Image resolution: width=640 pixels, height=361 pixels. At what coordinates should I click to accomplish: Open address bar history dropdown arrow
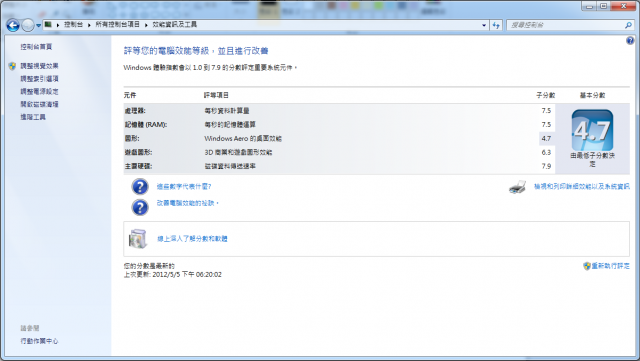484,25
